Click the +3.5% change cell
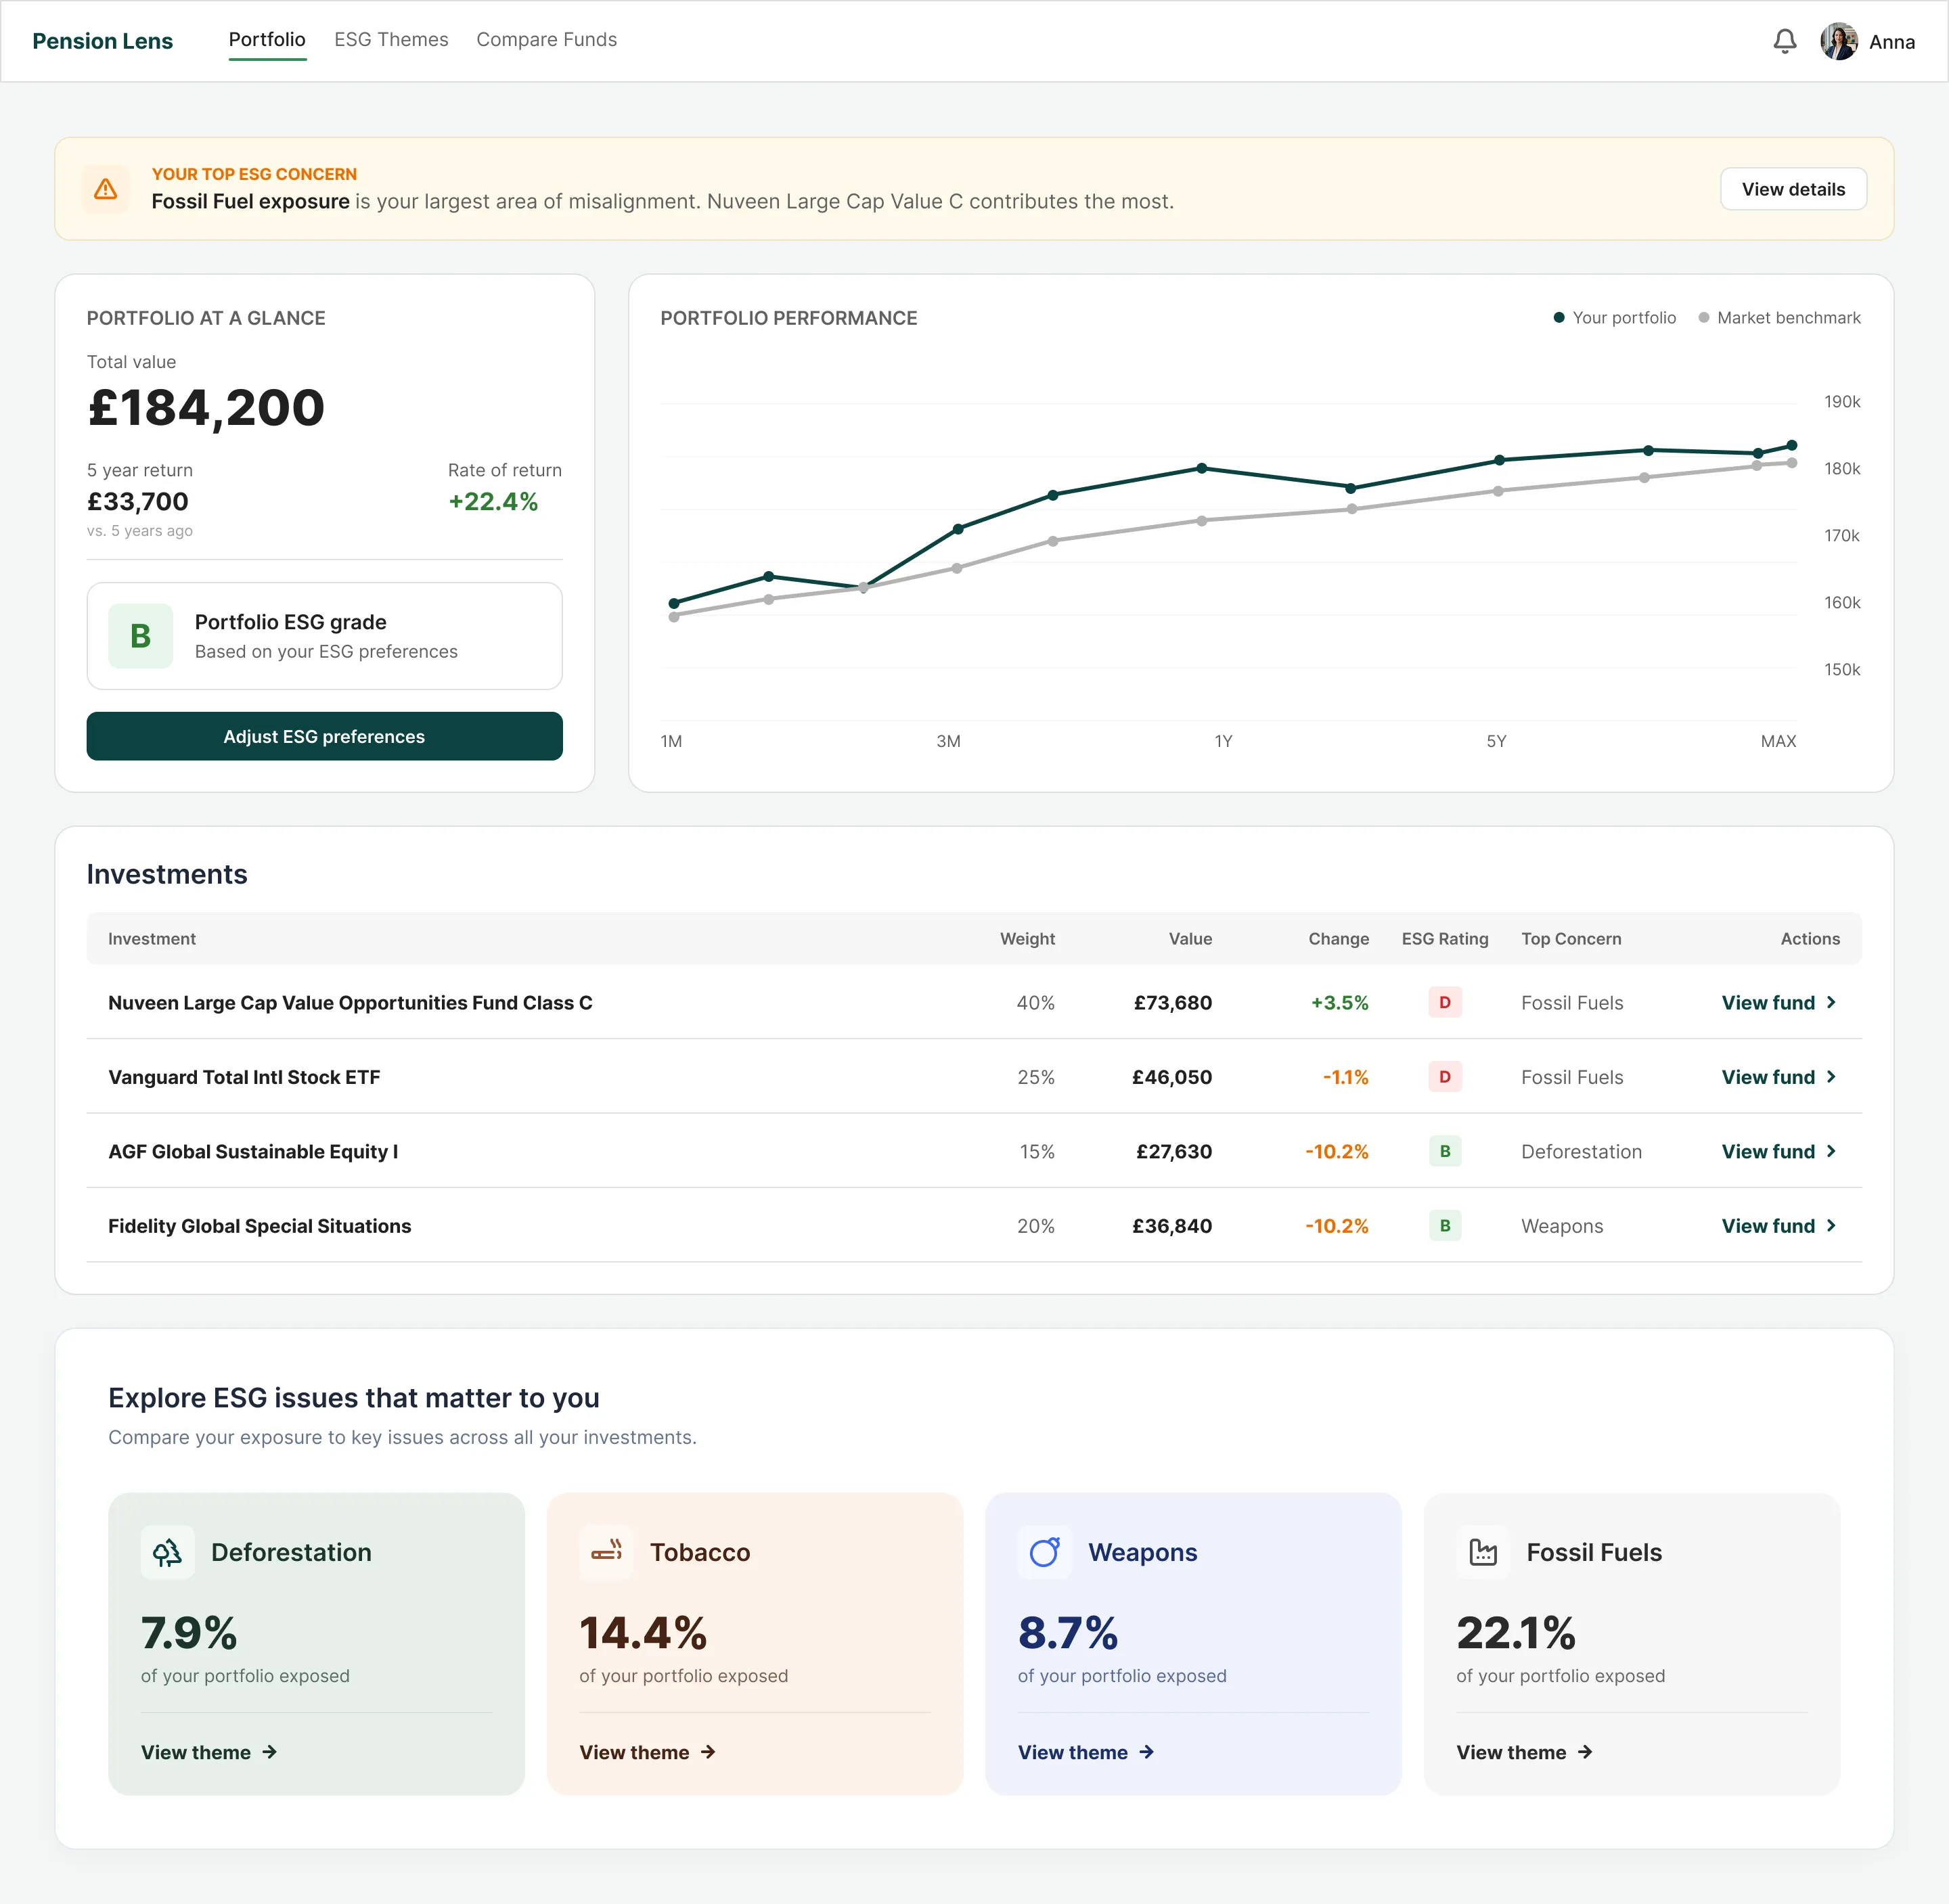 tap(1339, 1002)
